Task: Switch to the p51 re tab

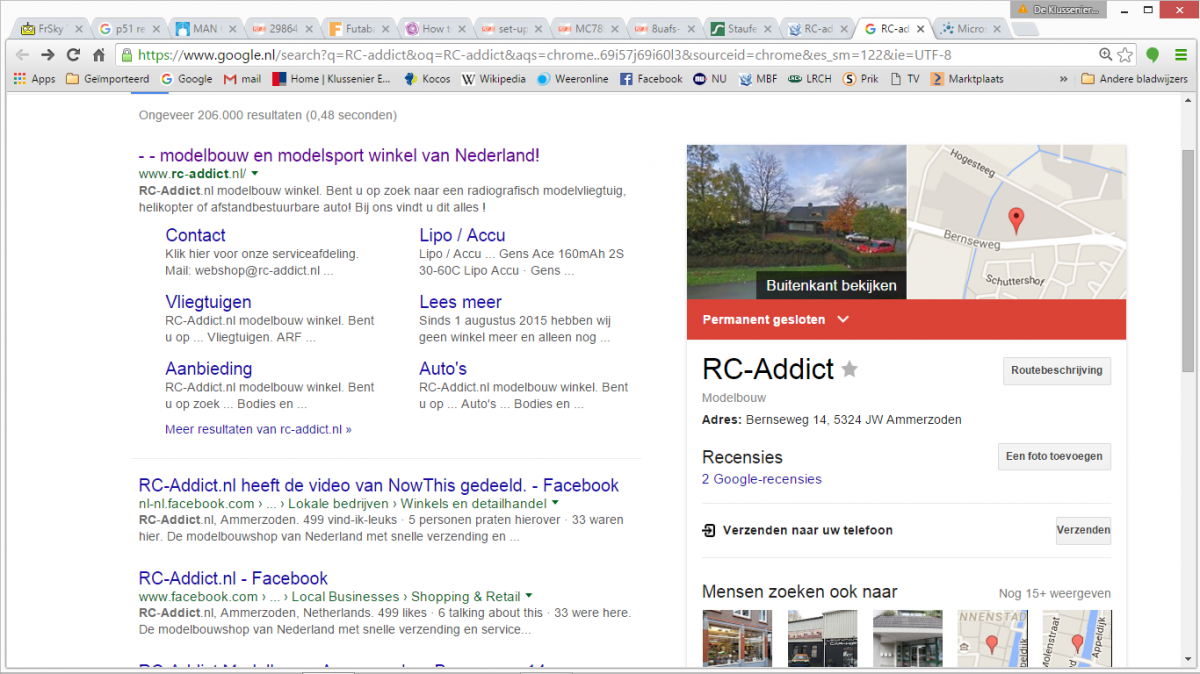Action: (126, 28)
